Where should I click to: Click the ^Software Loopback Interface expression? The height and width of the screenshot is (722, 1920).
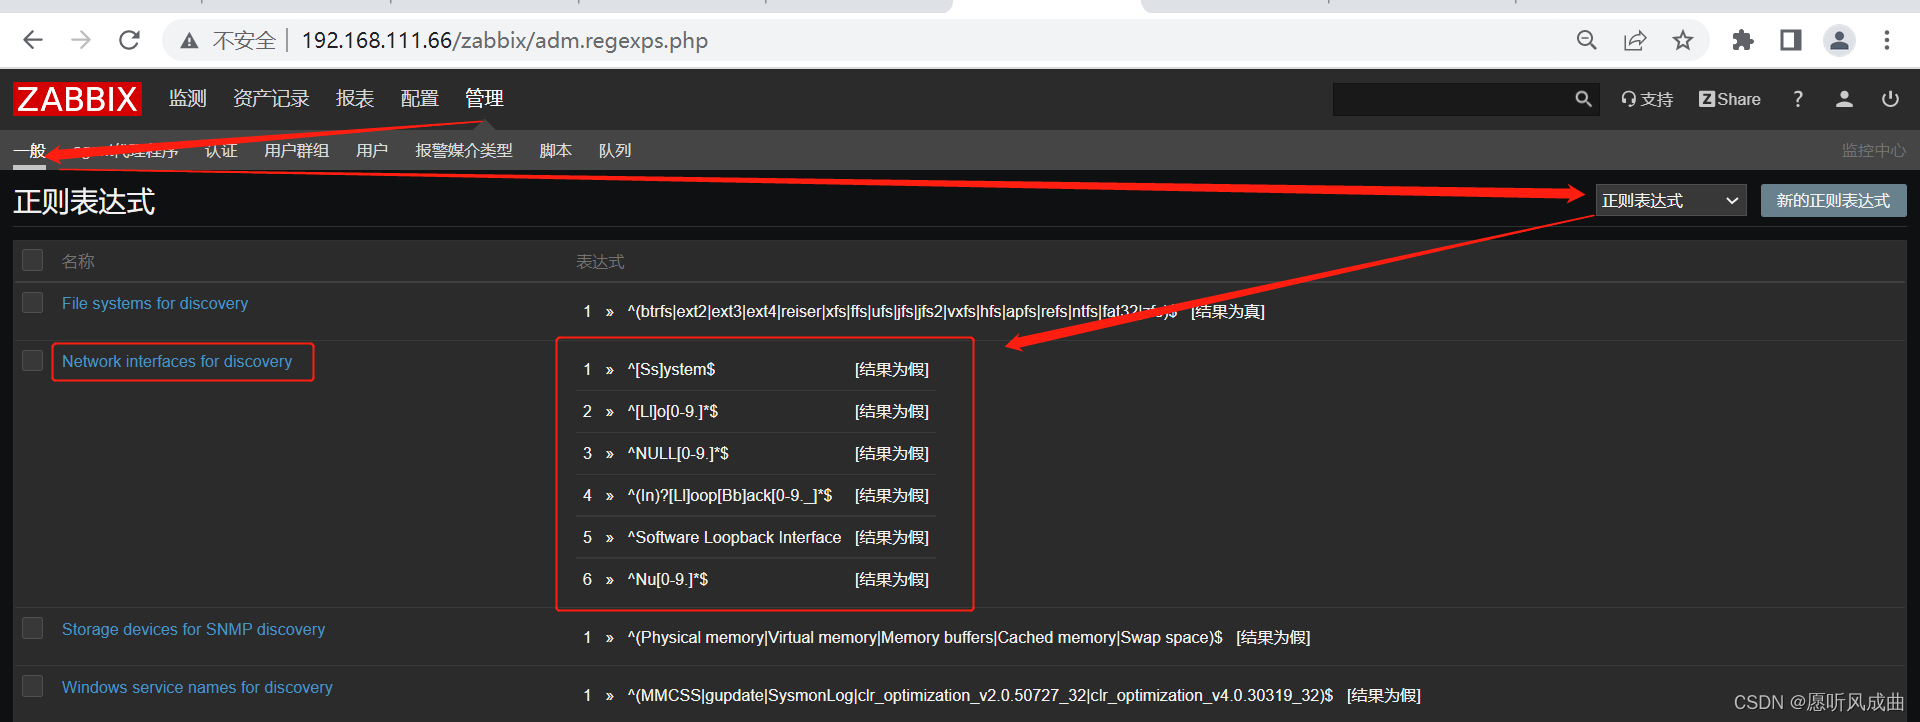(x=734, y=537)
